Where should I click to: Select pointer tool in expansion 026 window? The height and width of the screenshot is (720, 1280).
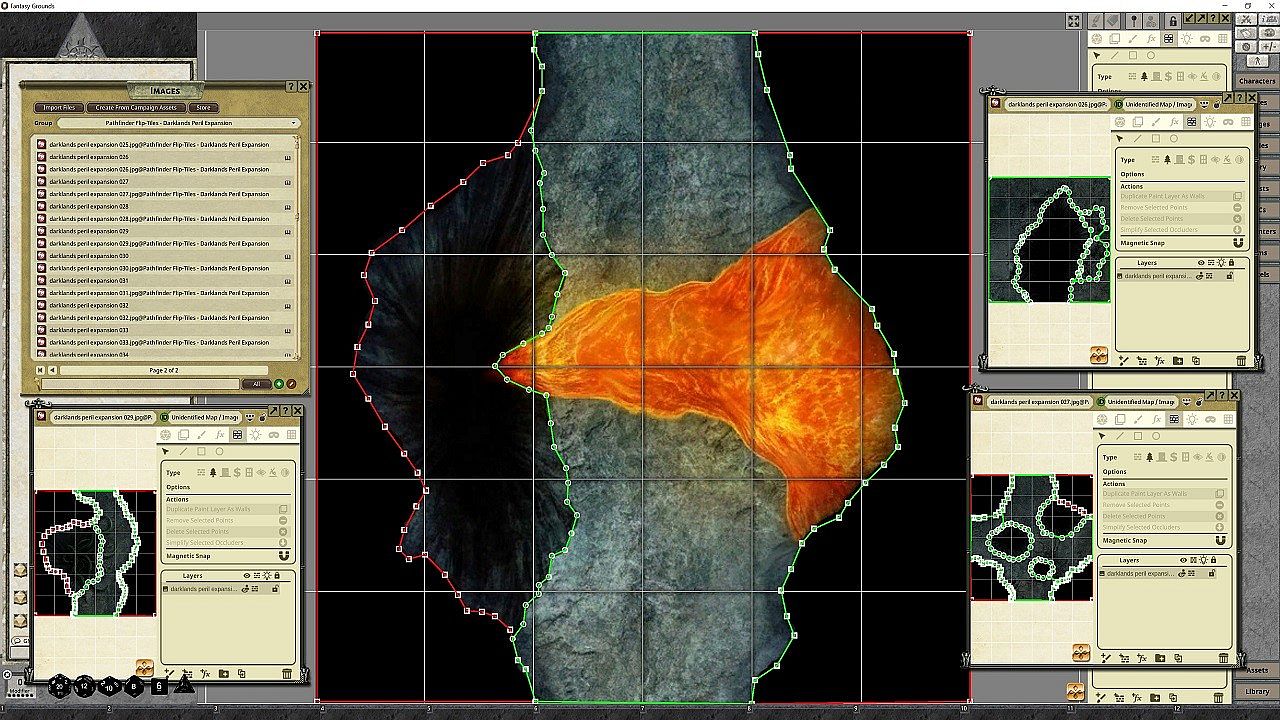[x=1120, y=139]
